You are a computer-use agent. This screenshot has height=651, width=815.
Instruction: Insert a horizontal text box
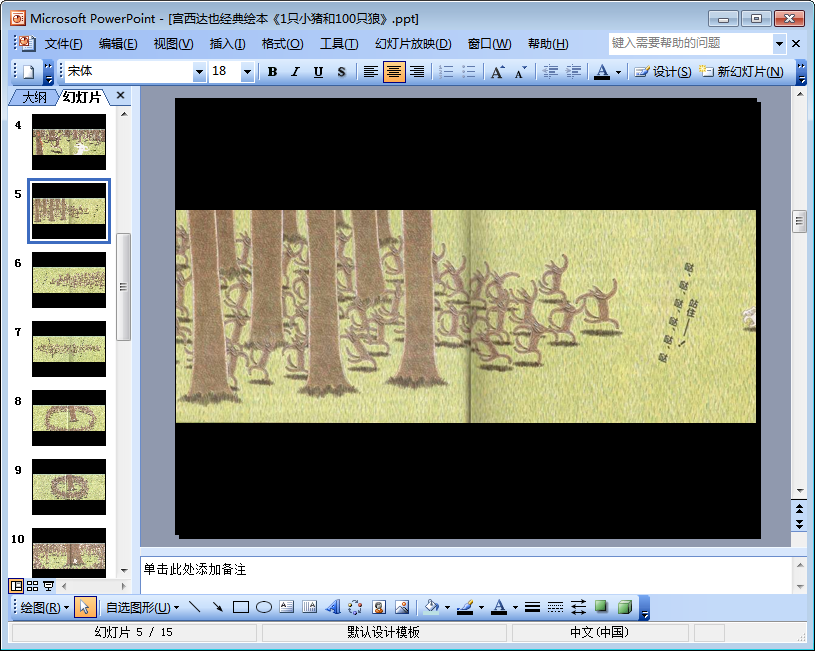pyautogui.click(x=286, y=607)
